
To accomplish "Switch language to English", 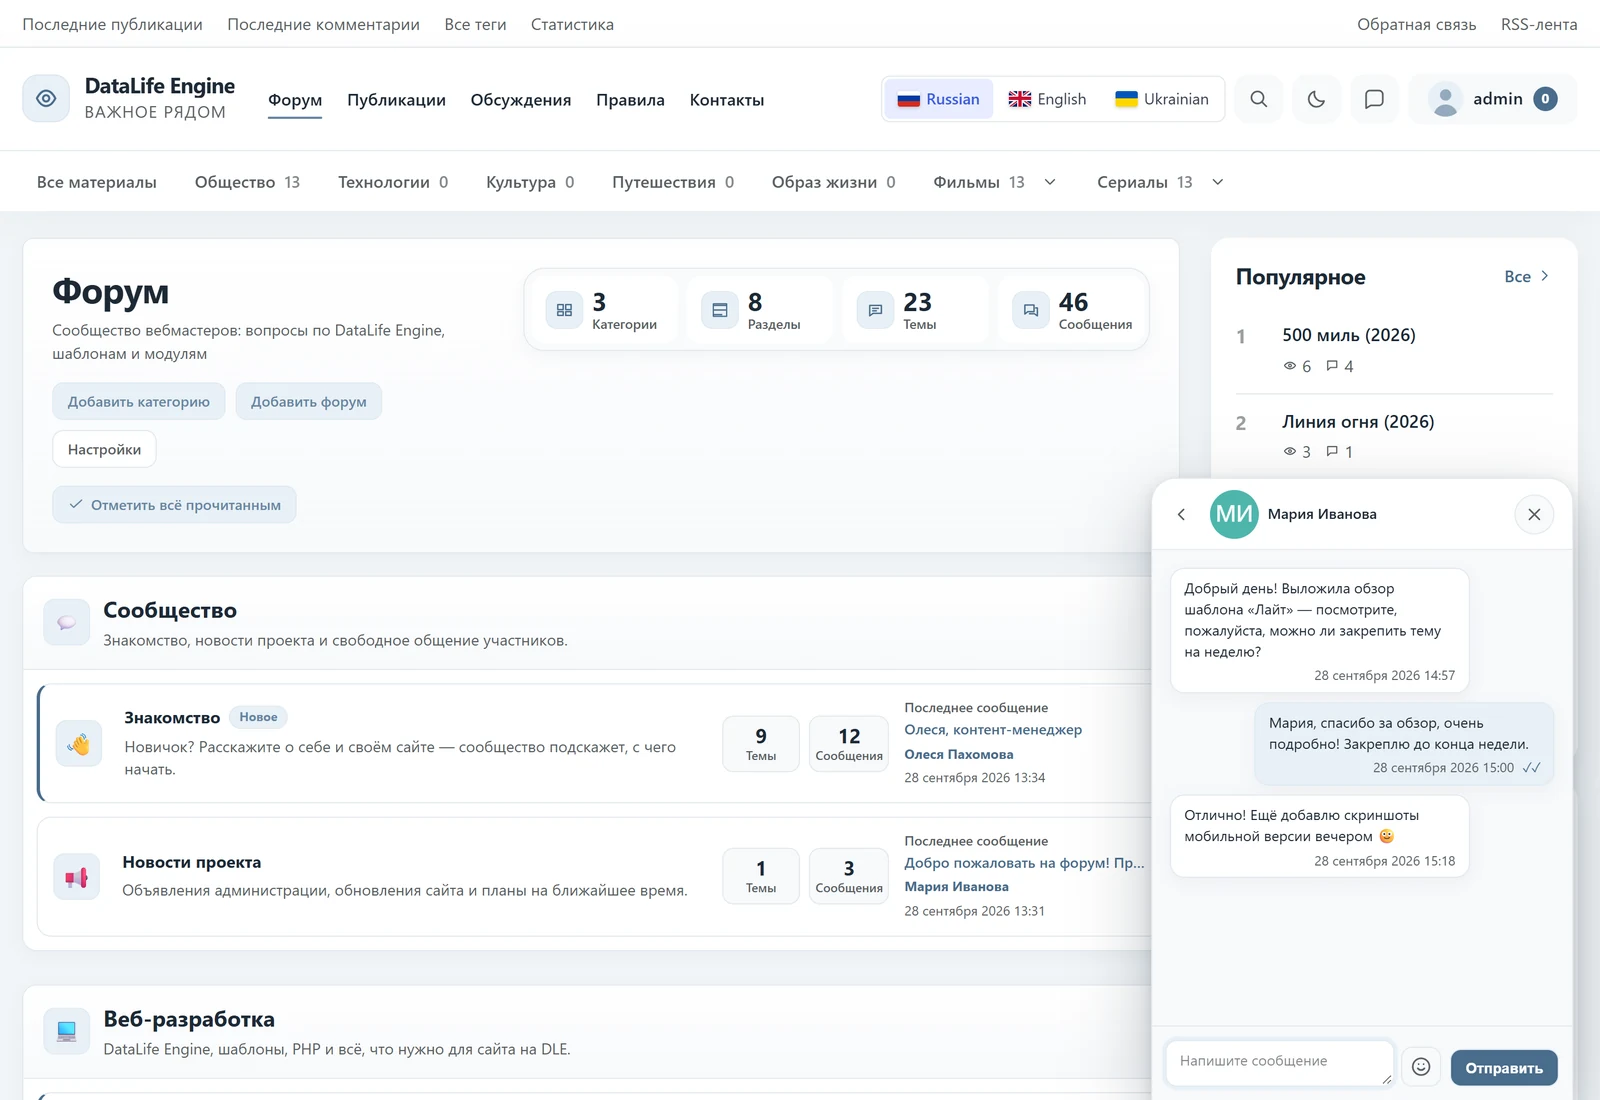I will [1047, 99].
